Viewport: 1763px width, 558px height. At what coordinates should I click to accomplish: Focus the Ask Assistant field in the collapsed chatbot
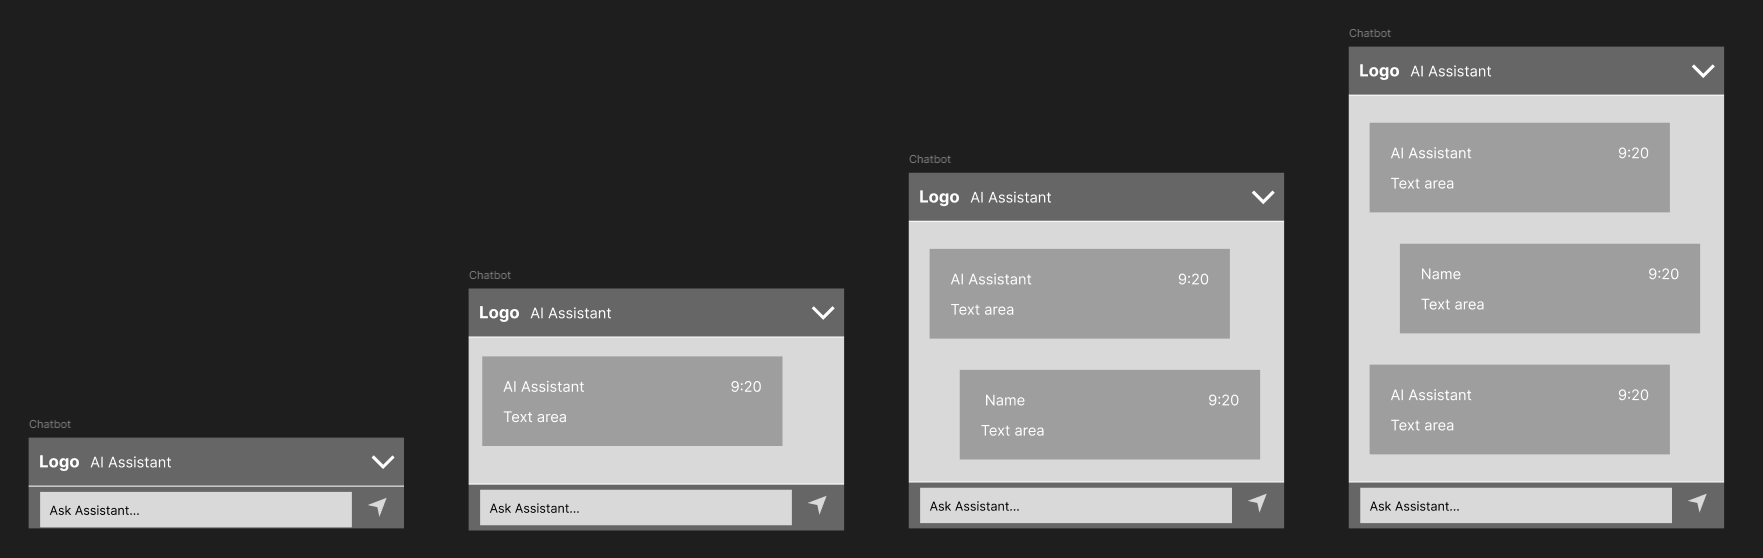[x=195, y=510]
